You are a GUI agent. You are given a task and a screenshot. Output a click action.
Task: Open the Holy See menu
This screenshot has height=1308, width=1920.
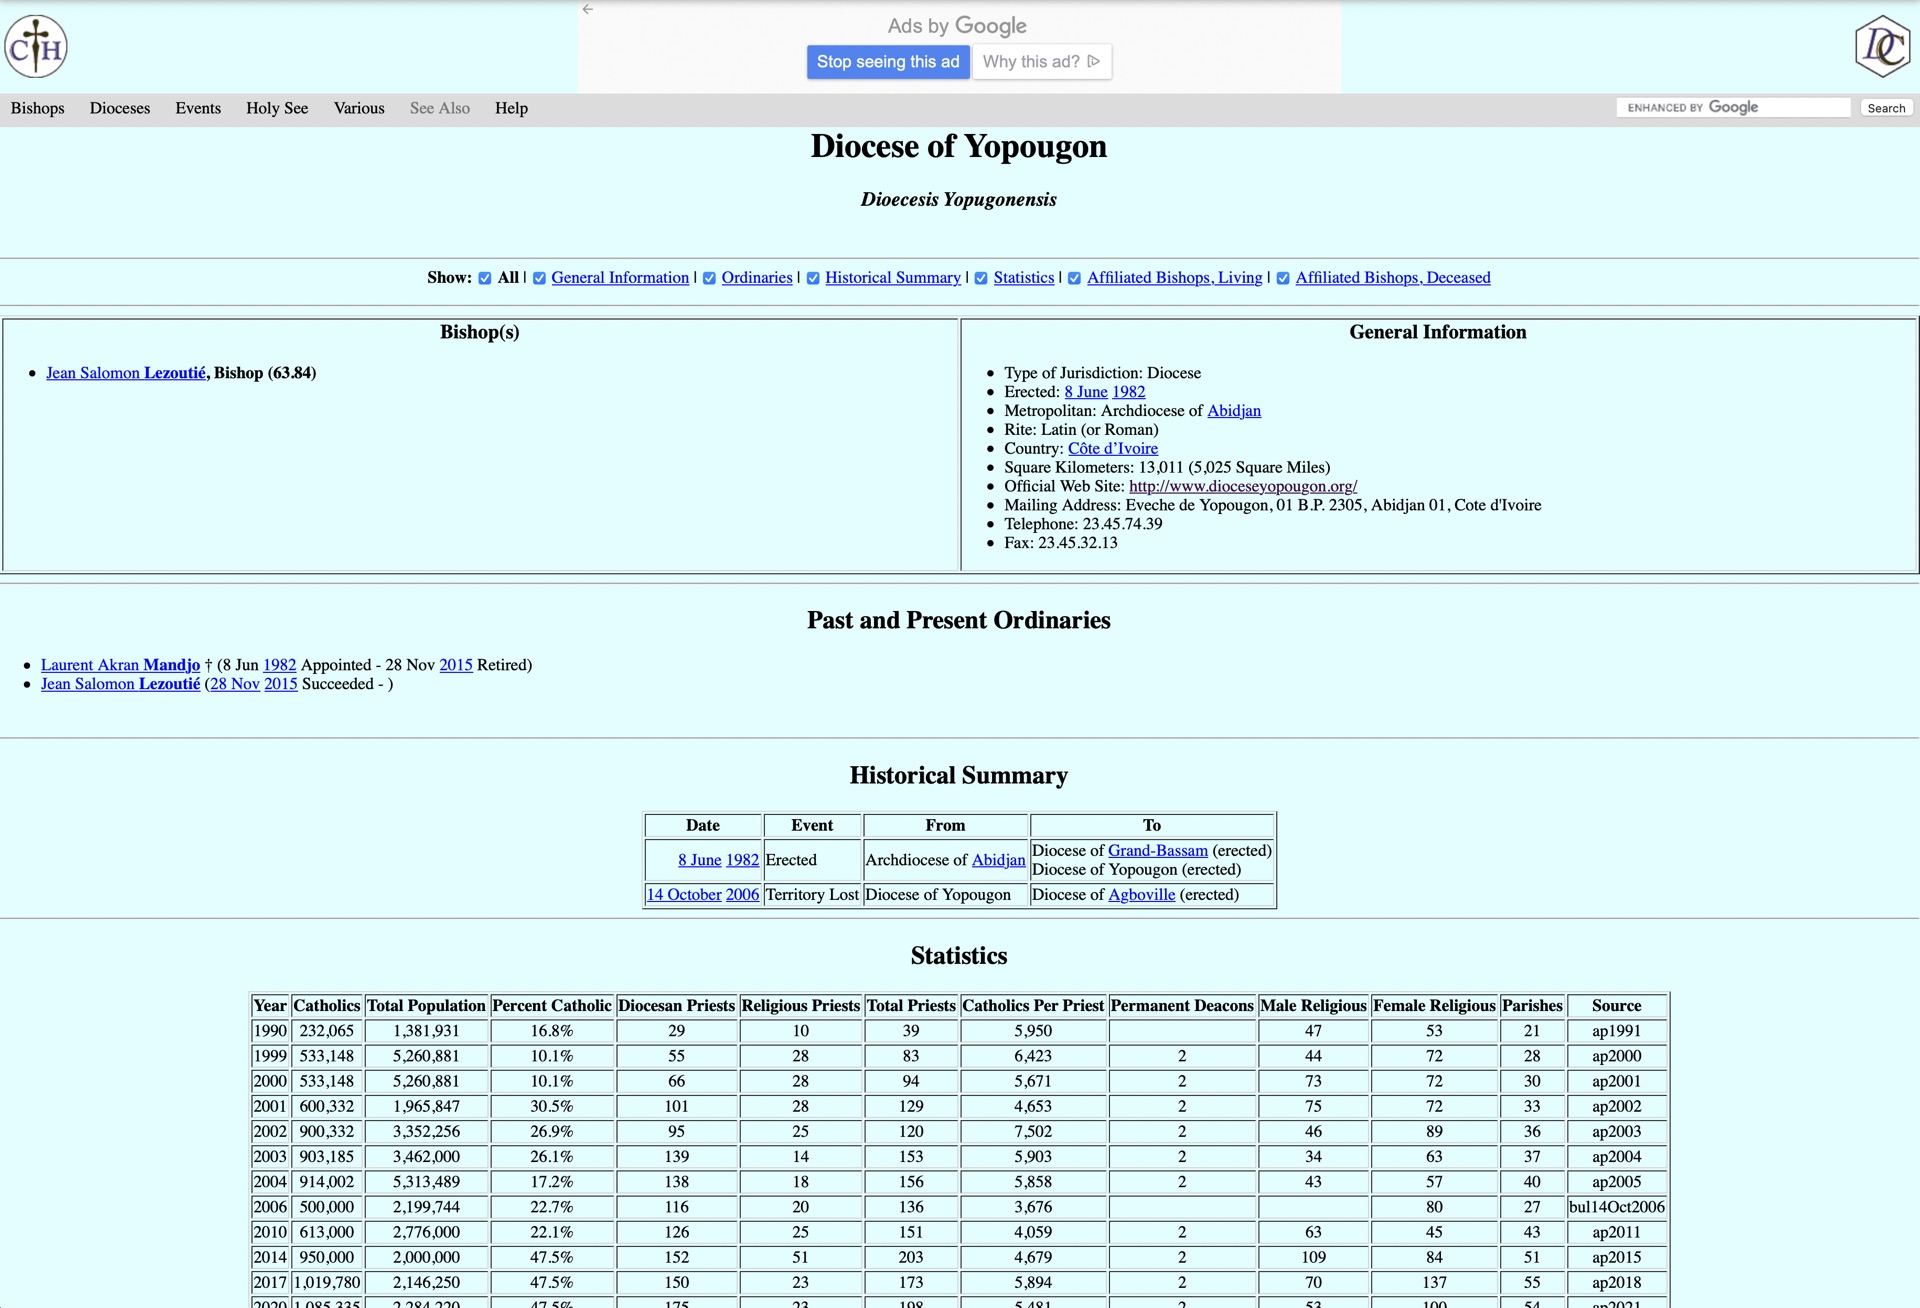277,108
